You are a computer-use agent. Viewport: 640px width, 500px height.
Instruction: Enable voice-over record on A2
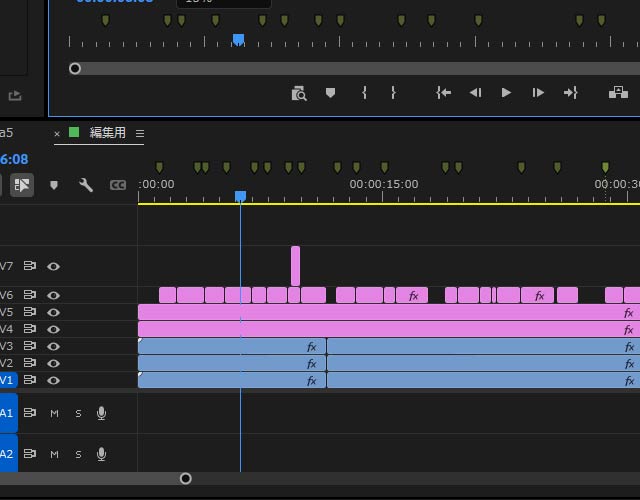[101, 454]
